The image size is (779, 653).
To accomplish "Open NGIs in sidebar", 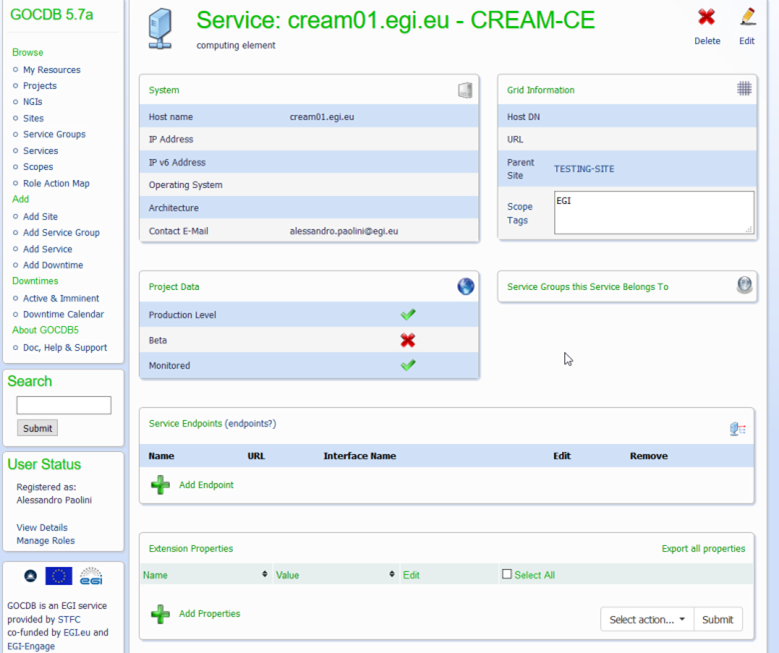I will point(33,101).
